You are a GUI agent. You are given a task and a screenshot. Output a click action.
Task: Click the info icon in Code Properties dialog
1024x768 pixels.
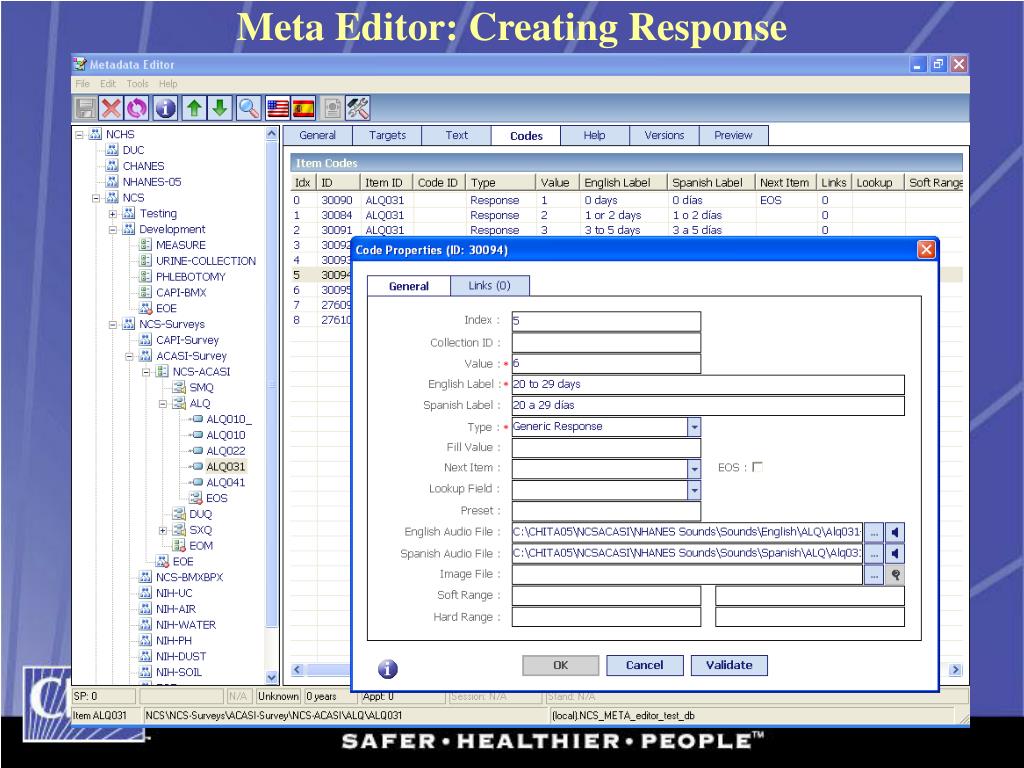(387, 669)
